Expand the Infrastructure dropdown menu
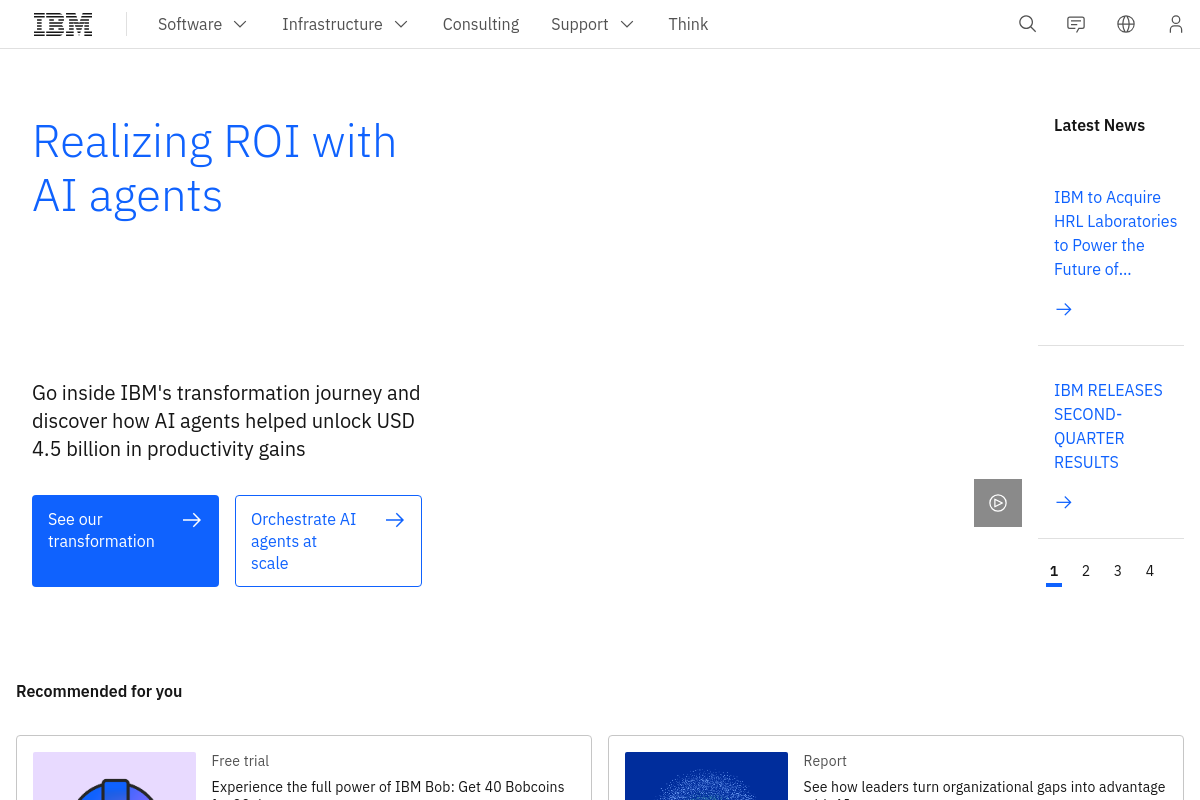The image size is (1200, 800). click(345, 24)
